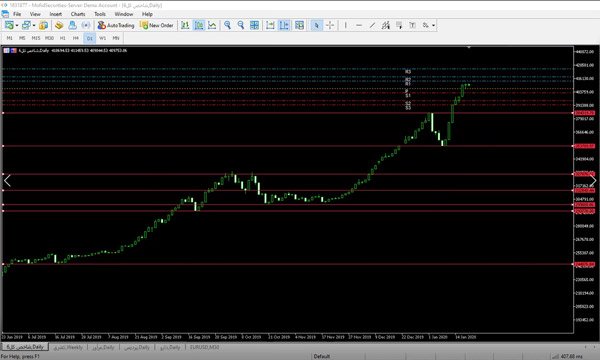The image size is (600, 360).
Task: Select the Trendline drawing tool
Action: click(372, 25)
